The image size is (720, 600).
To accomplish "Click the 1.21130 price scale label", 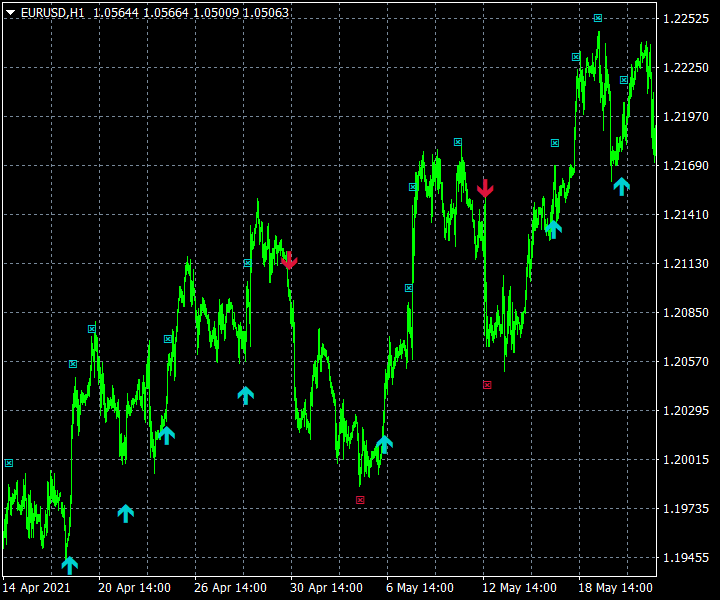I will point(686,264).
